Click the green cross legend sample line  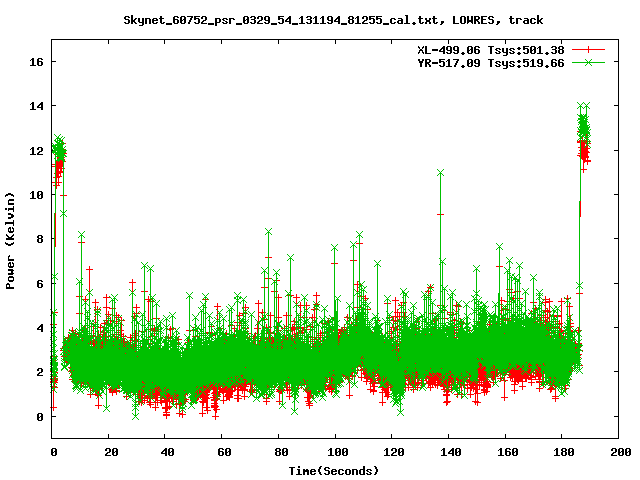(588, 62)
